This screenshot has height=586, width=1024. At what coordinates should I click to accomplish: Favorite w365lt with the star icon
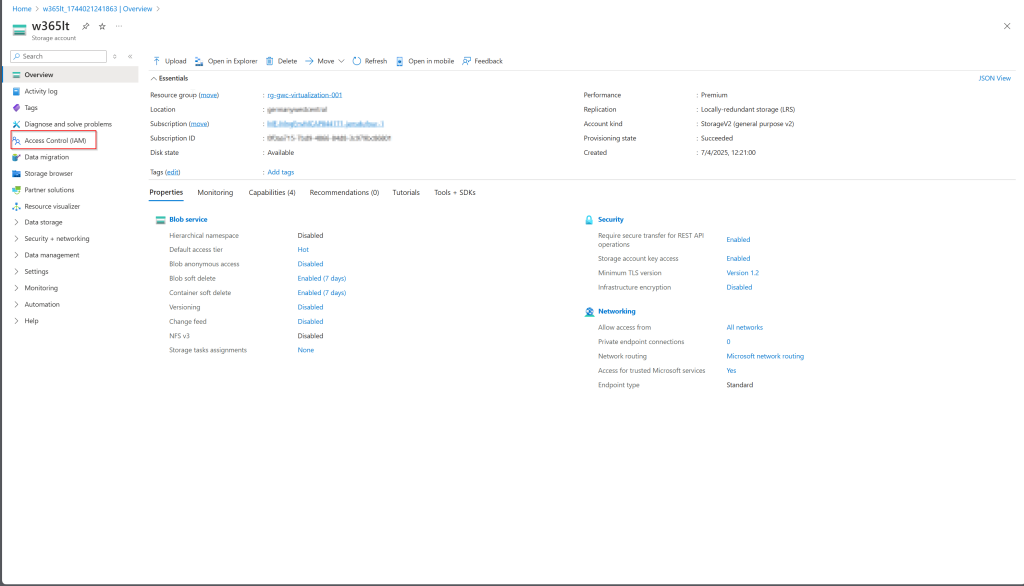(102, 26)
